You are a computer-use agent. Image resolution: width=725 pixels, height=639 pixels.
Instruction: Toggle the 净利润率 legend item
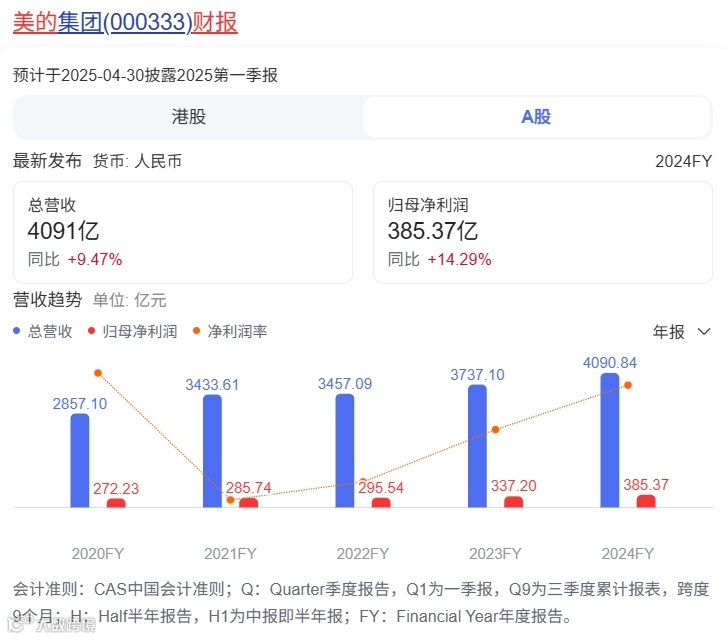tap(230, 331)
